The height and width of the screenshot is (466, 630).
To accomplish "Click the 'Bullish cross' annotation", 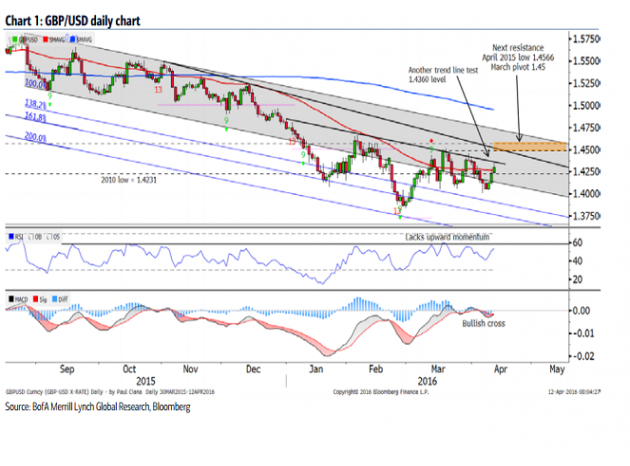I will 485,324.
